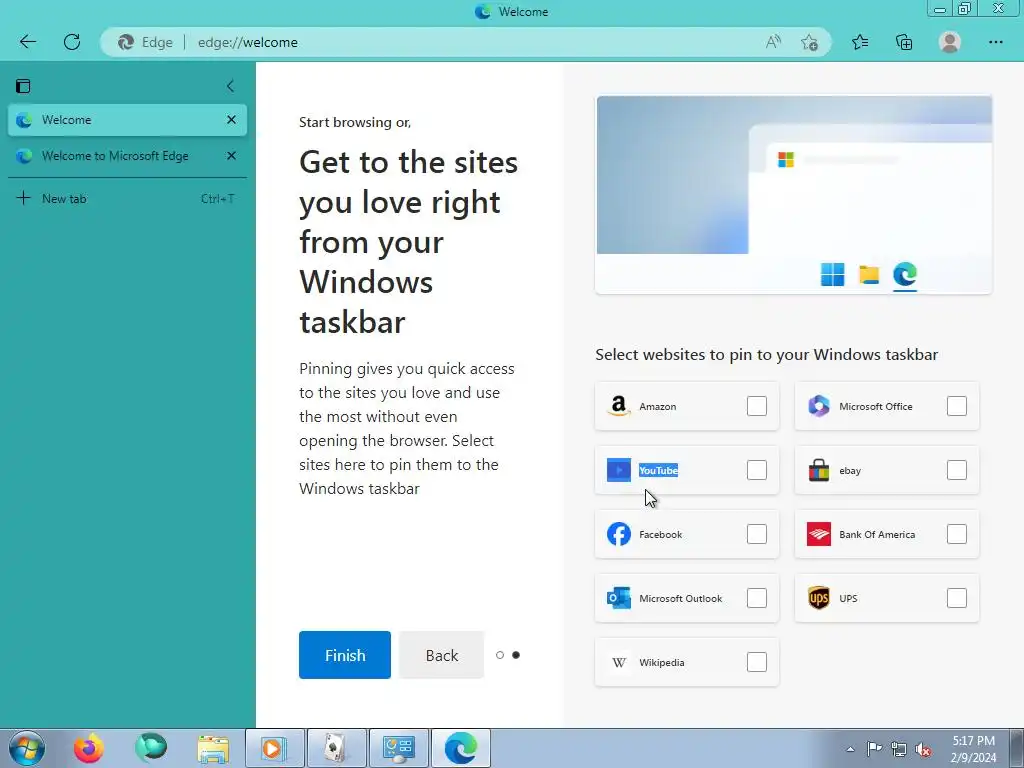Click the Facebook logo icon

click(618, 534)
